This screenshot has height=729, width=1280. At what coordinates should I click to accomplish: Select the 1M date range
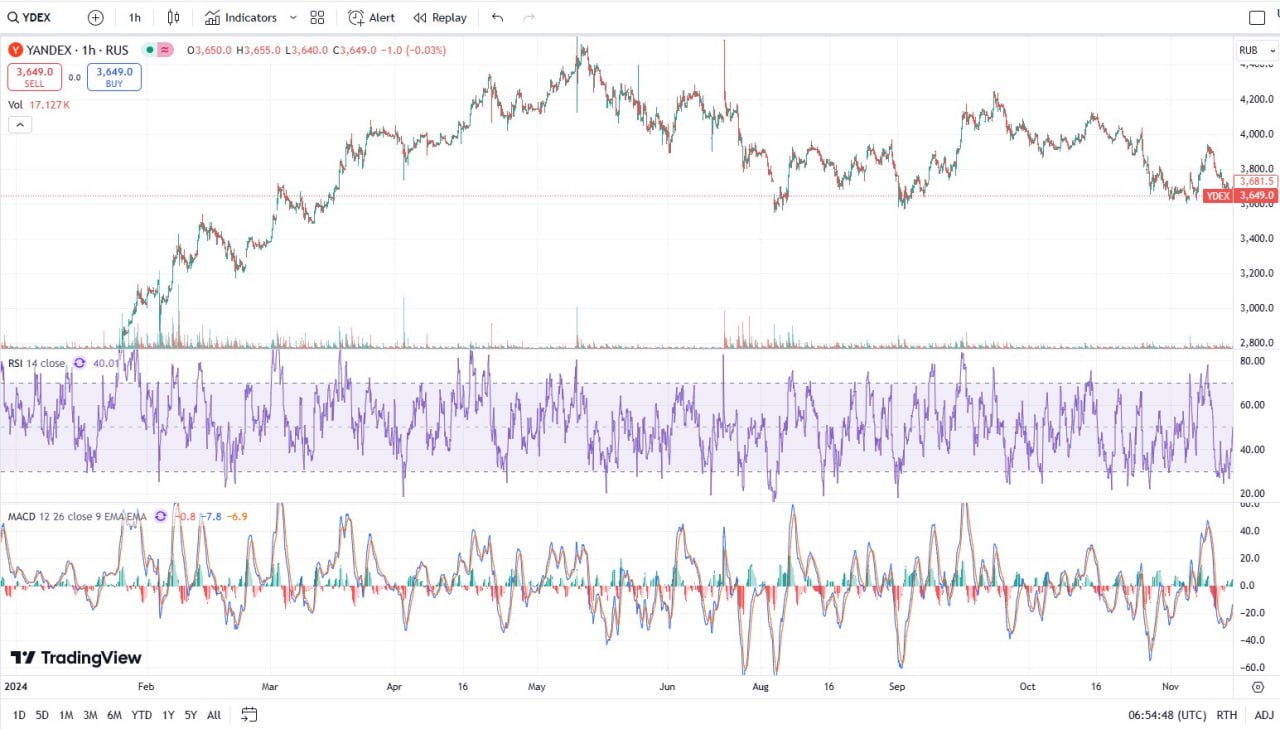click(66, 715)
